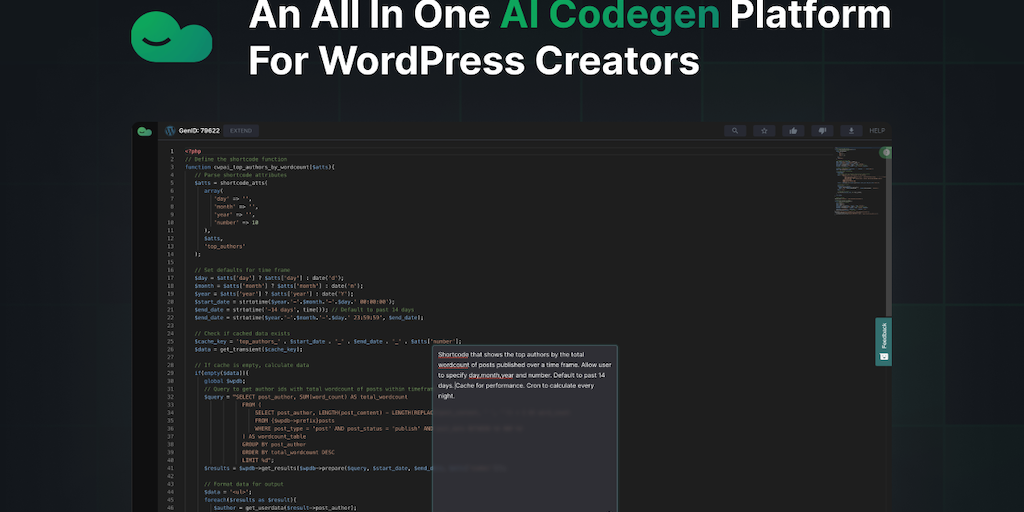
Task: Click the underlined word "Shortcode" in prompt
Action: (x=454, y=355)
